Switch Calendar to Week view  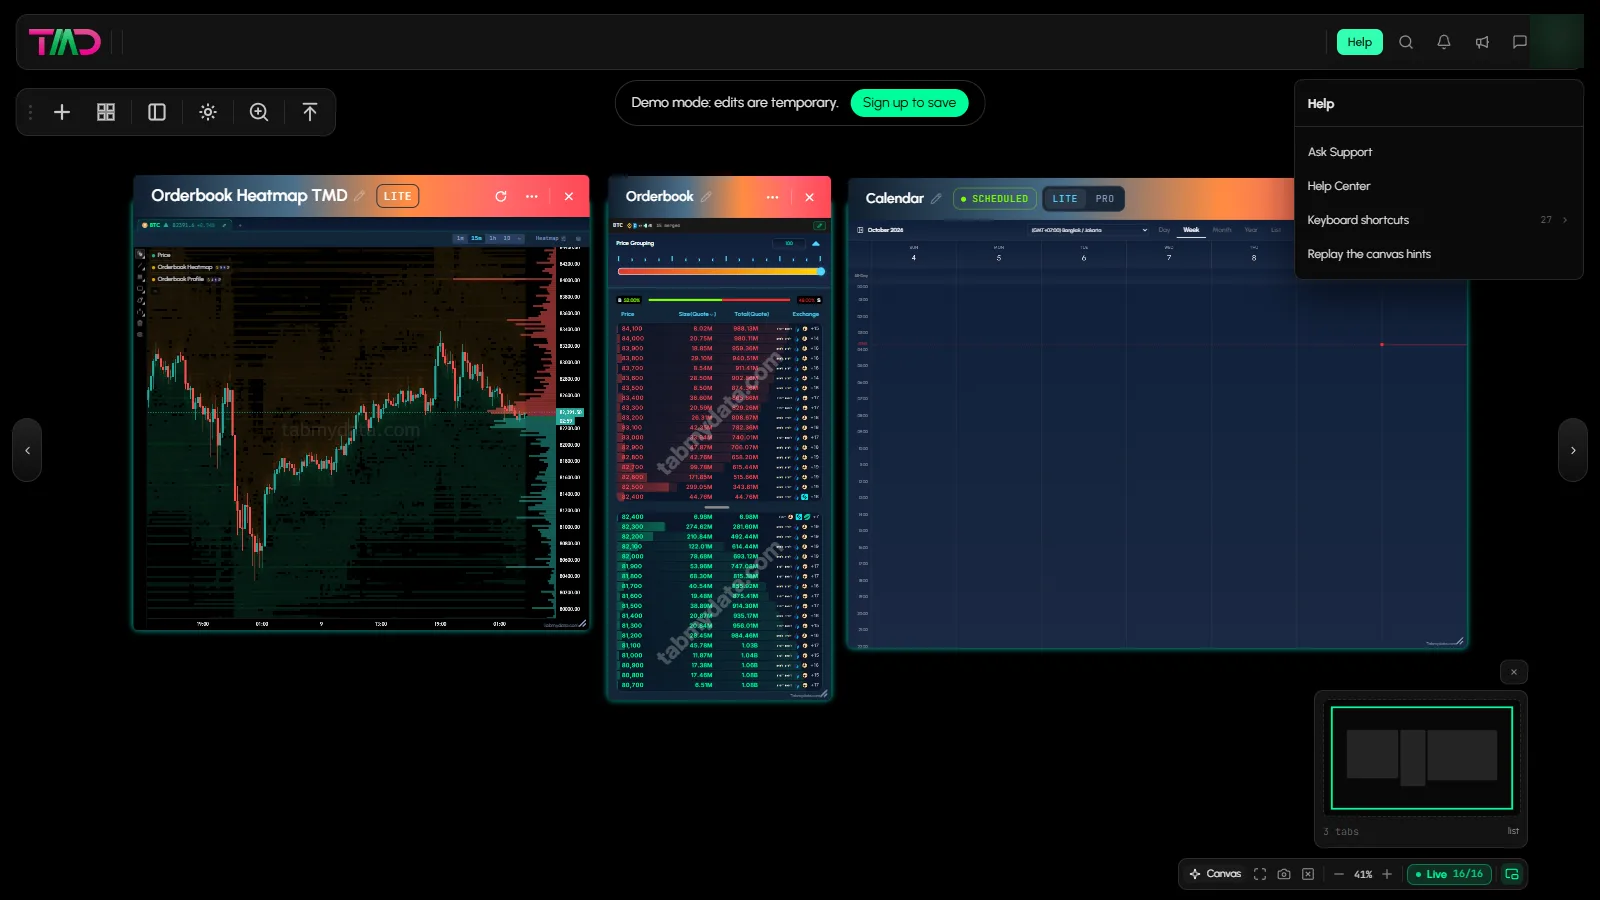pyautogui.click(x=1191, y=230)
